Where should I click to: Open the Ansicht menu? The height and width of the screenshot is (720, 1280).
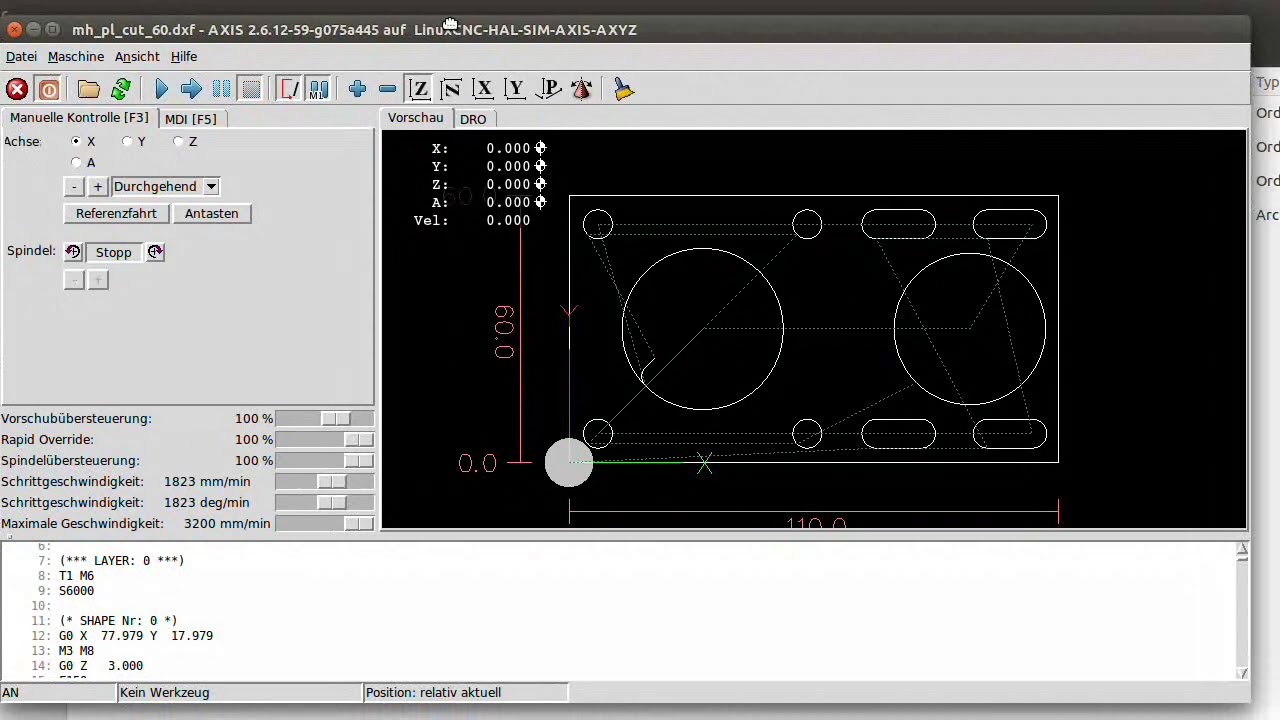click(137, 57)
